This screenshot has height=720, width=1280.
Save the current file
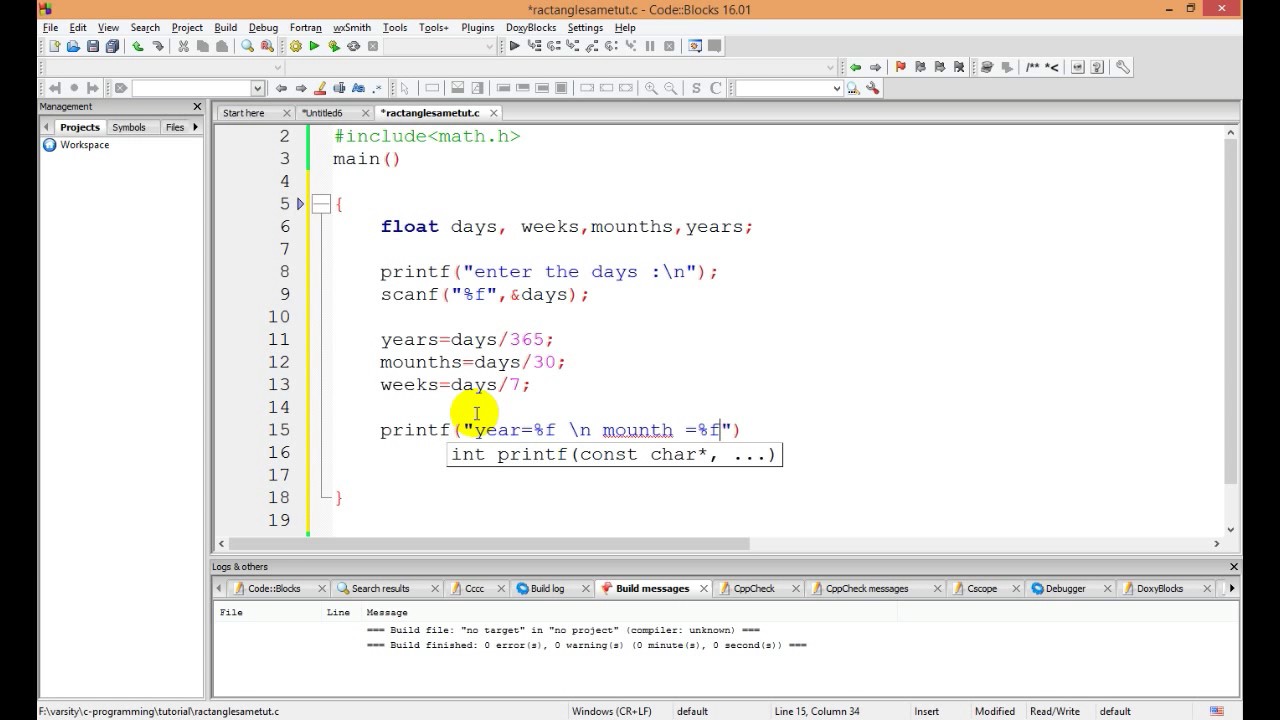(93, 46)
